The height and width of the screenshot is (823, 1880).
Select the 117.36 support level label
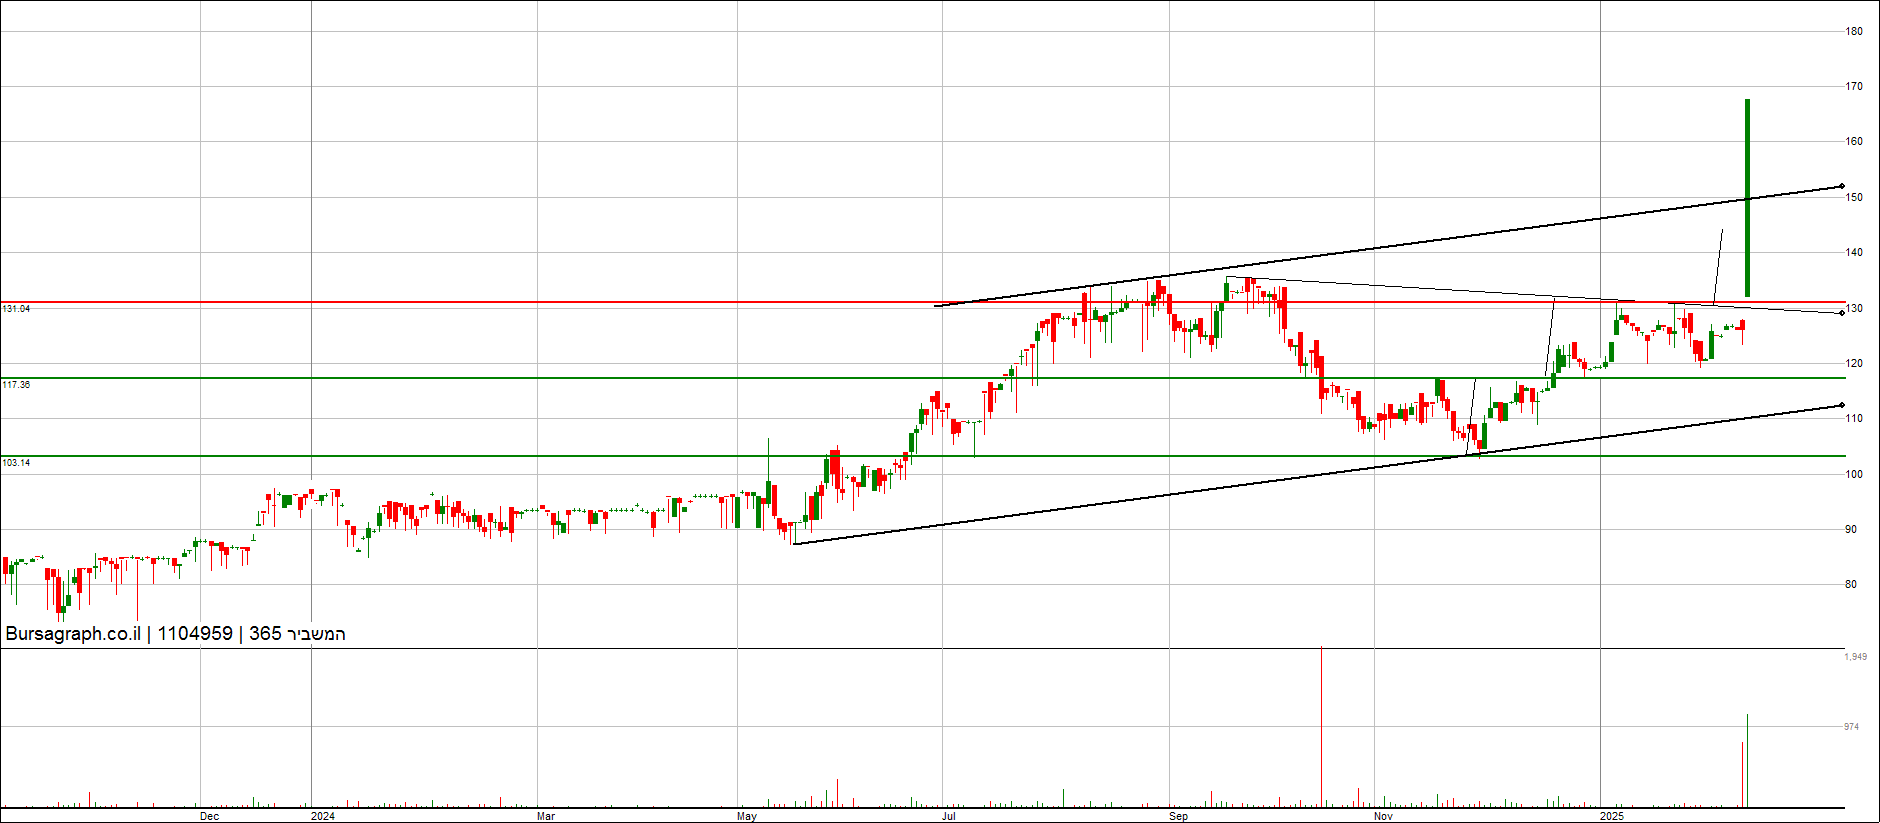(x=16, y=385)
